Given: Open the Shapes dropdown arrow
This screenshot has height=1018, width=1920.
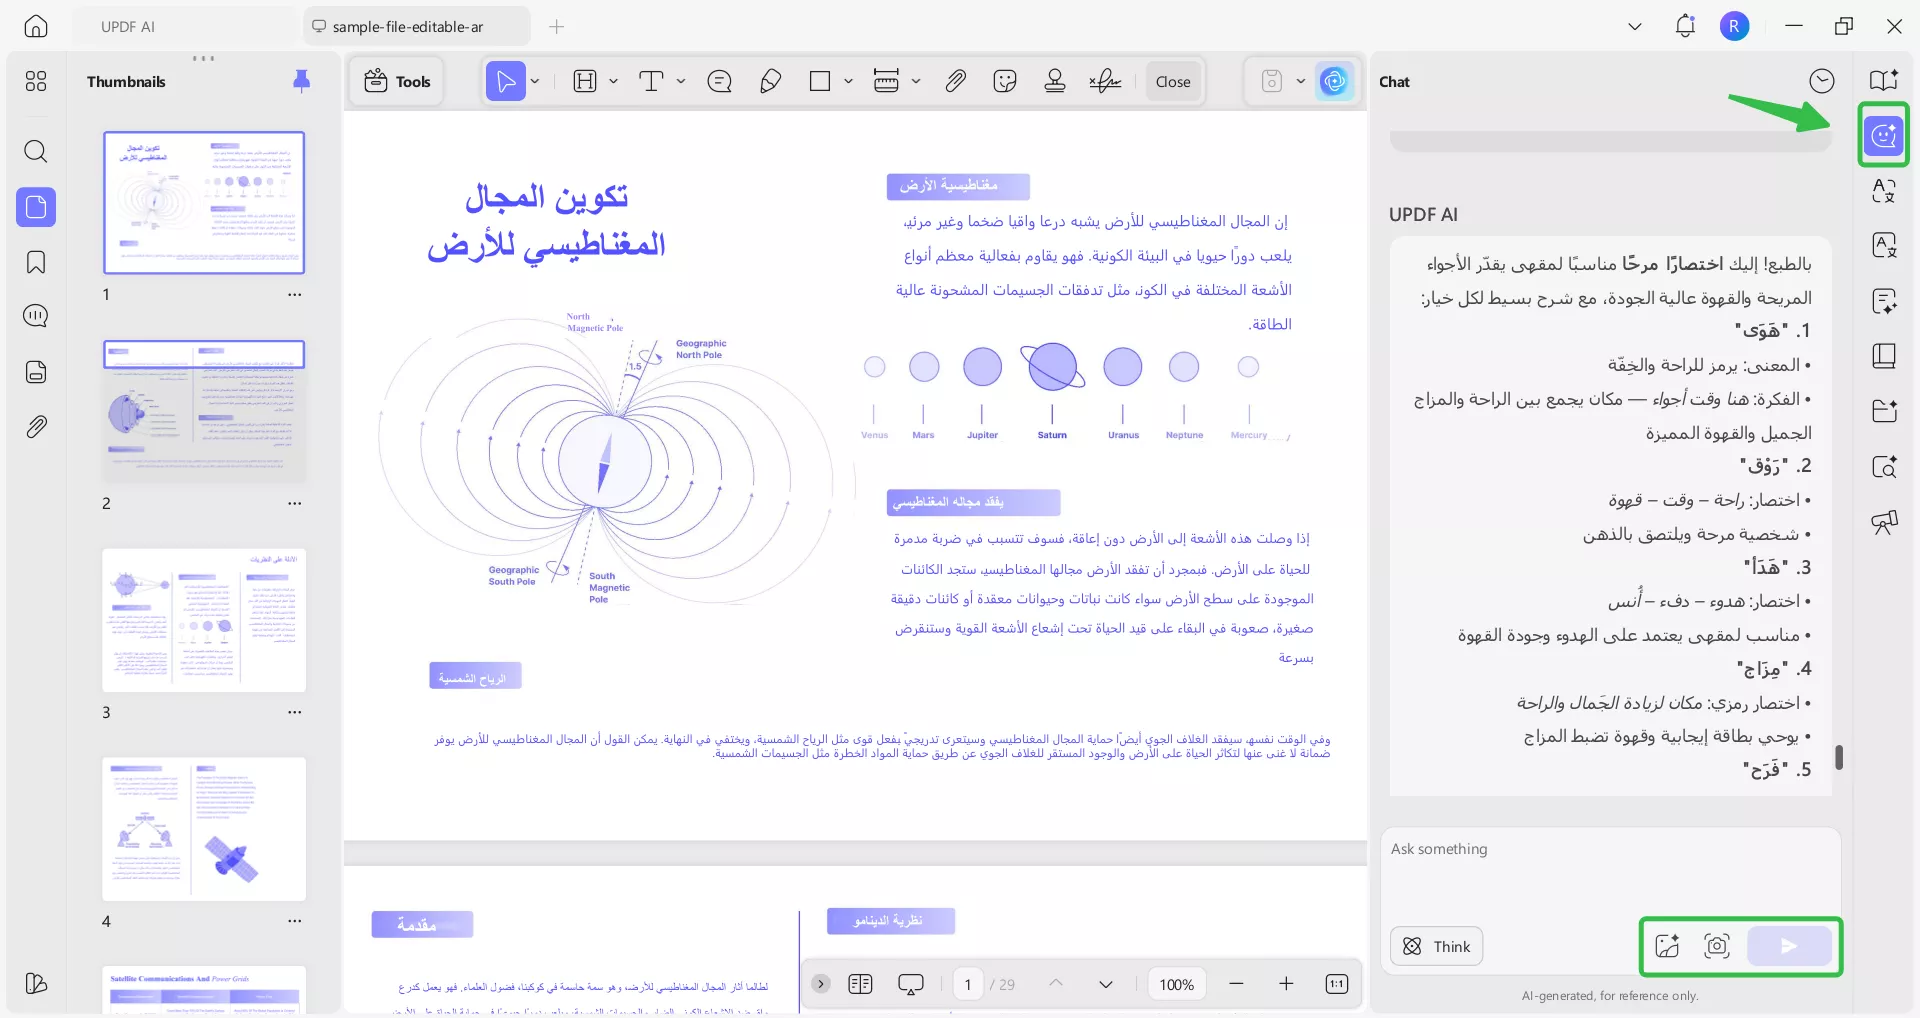Looking at the screenshot, I should pos(848,81).
